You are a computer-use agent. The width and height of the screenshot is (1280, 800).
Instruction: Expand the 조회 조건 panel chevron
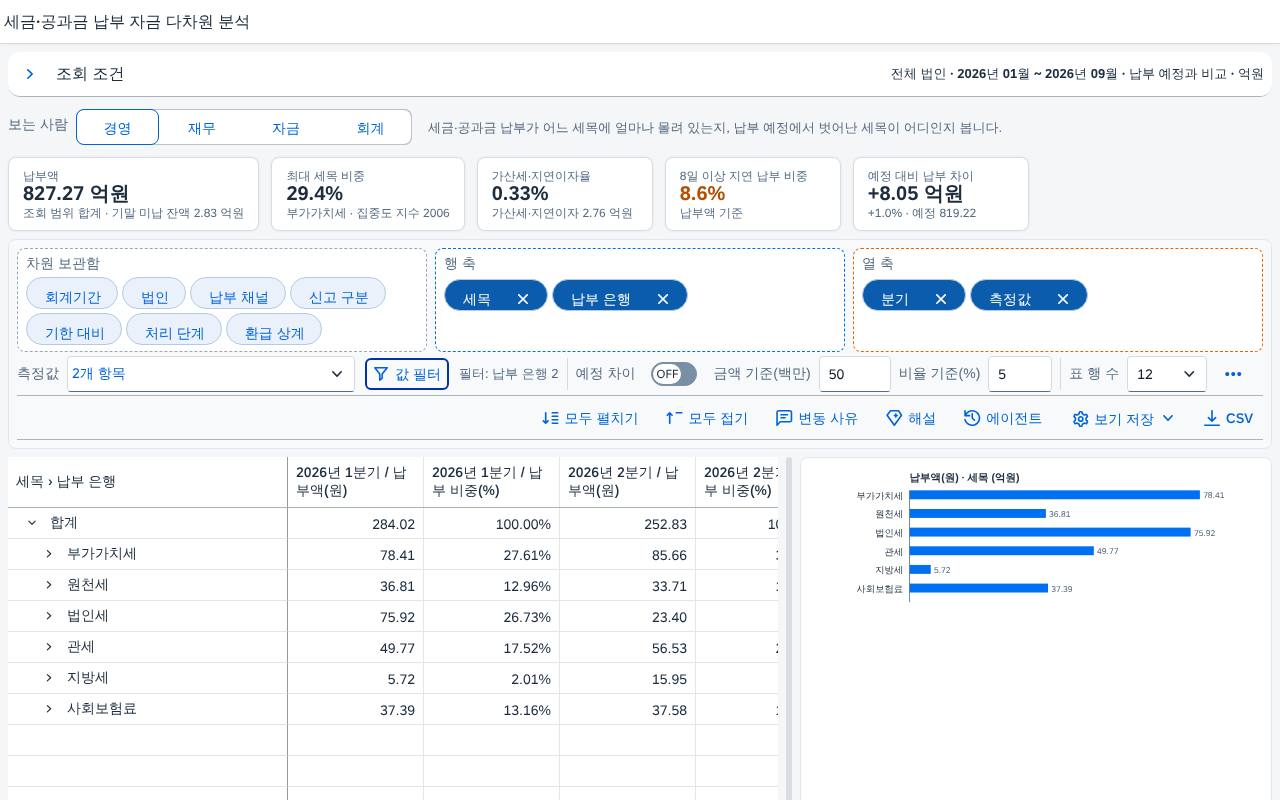pos(30,74)
